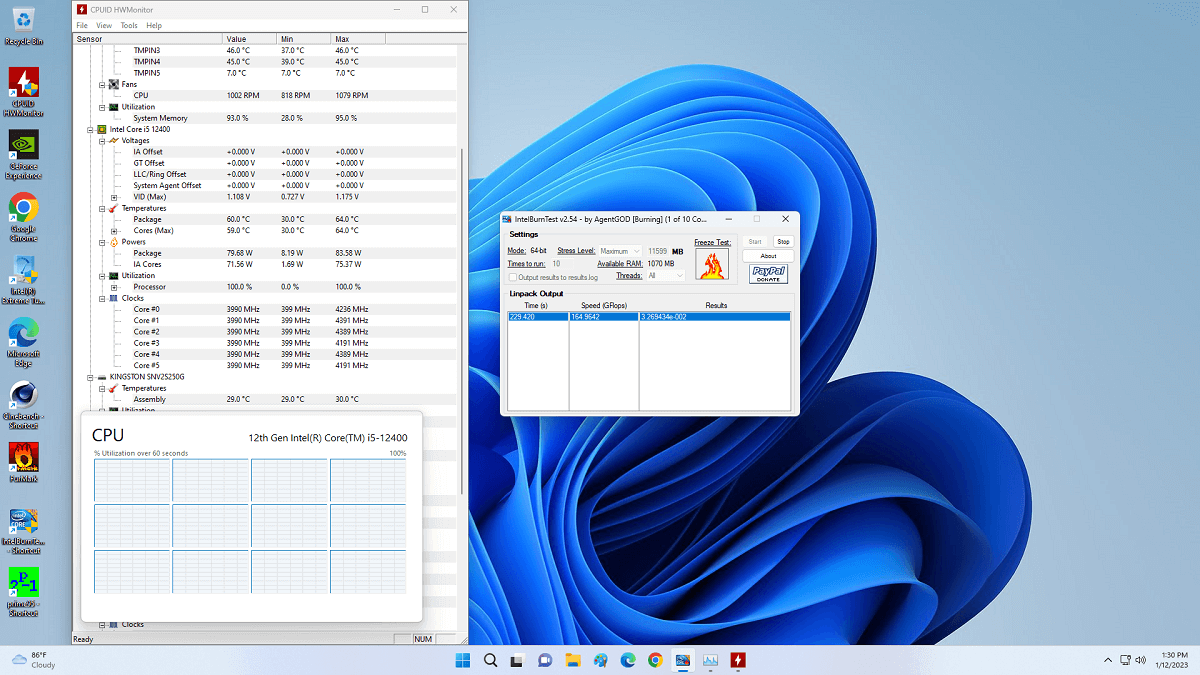Screen dimensions: 1200x675
Task: Switch to HWMonitor on the taskbar
Action: coord(737,660)
